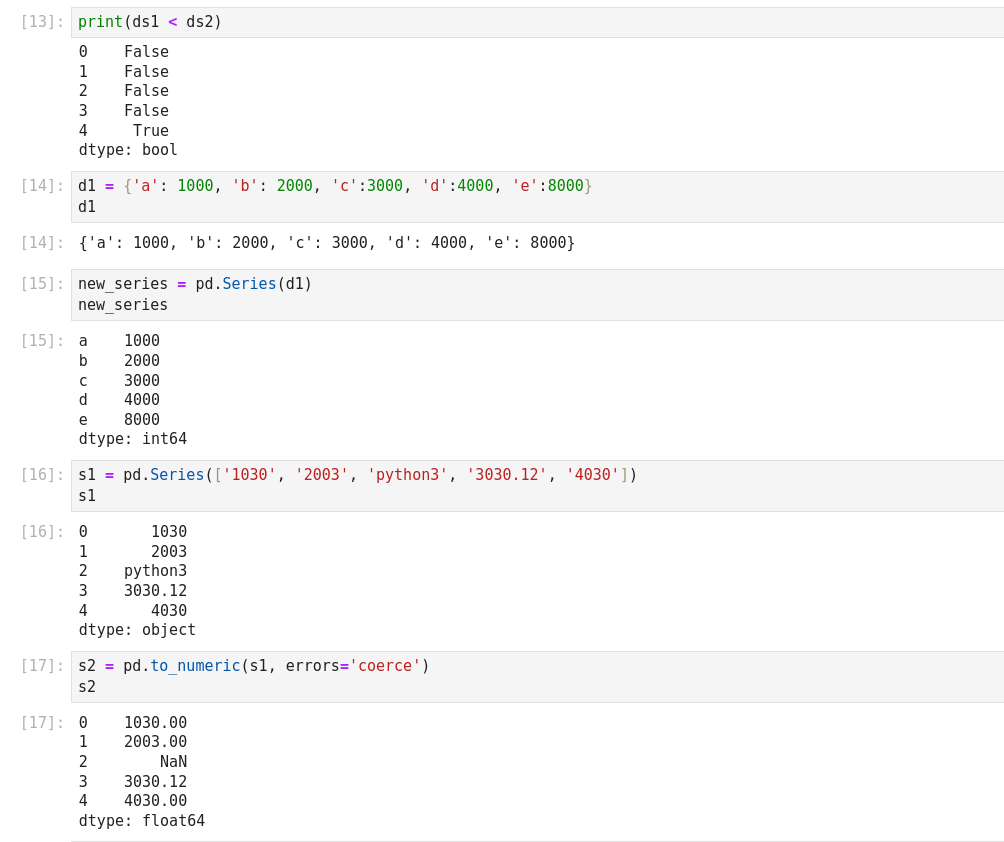Click the 'dtype: bool' output text
The image size is (1004, 842).
(128, 150)
